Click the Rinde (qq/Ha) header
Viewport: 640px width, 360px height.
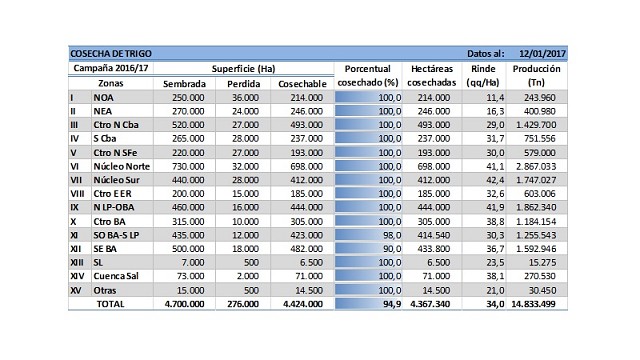click(x=483, y=76)
